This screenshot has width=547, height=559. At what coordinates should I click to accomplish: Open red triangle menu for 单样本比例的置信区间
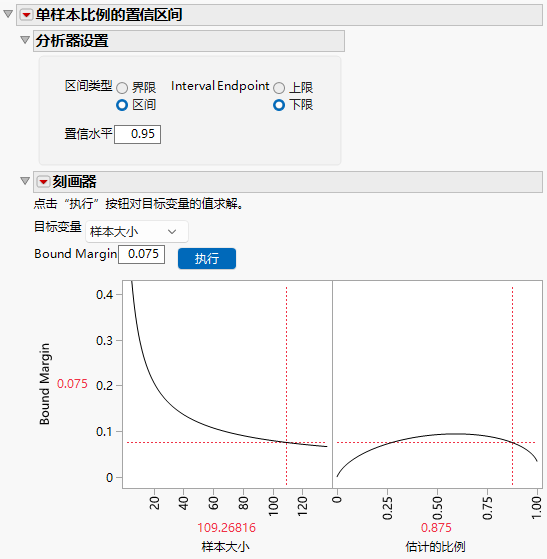coord(26,15)
